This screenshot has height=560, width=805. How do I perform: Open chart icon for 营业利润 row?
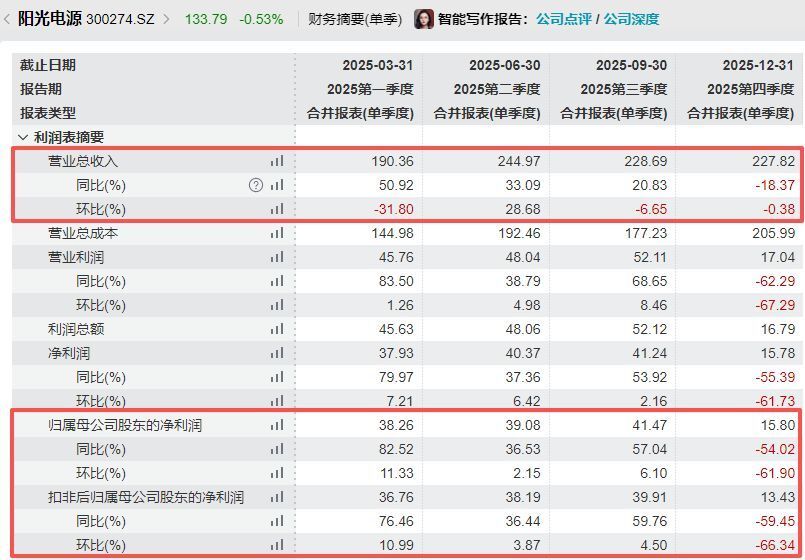(277, 257)
